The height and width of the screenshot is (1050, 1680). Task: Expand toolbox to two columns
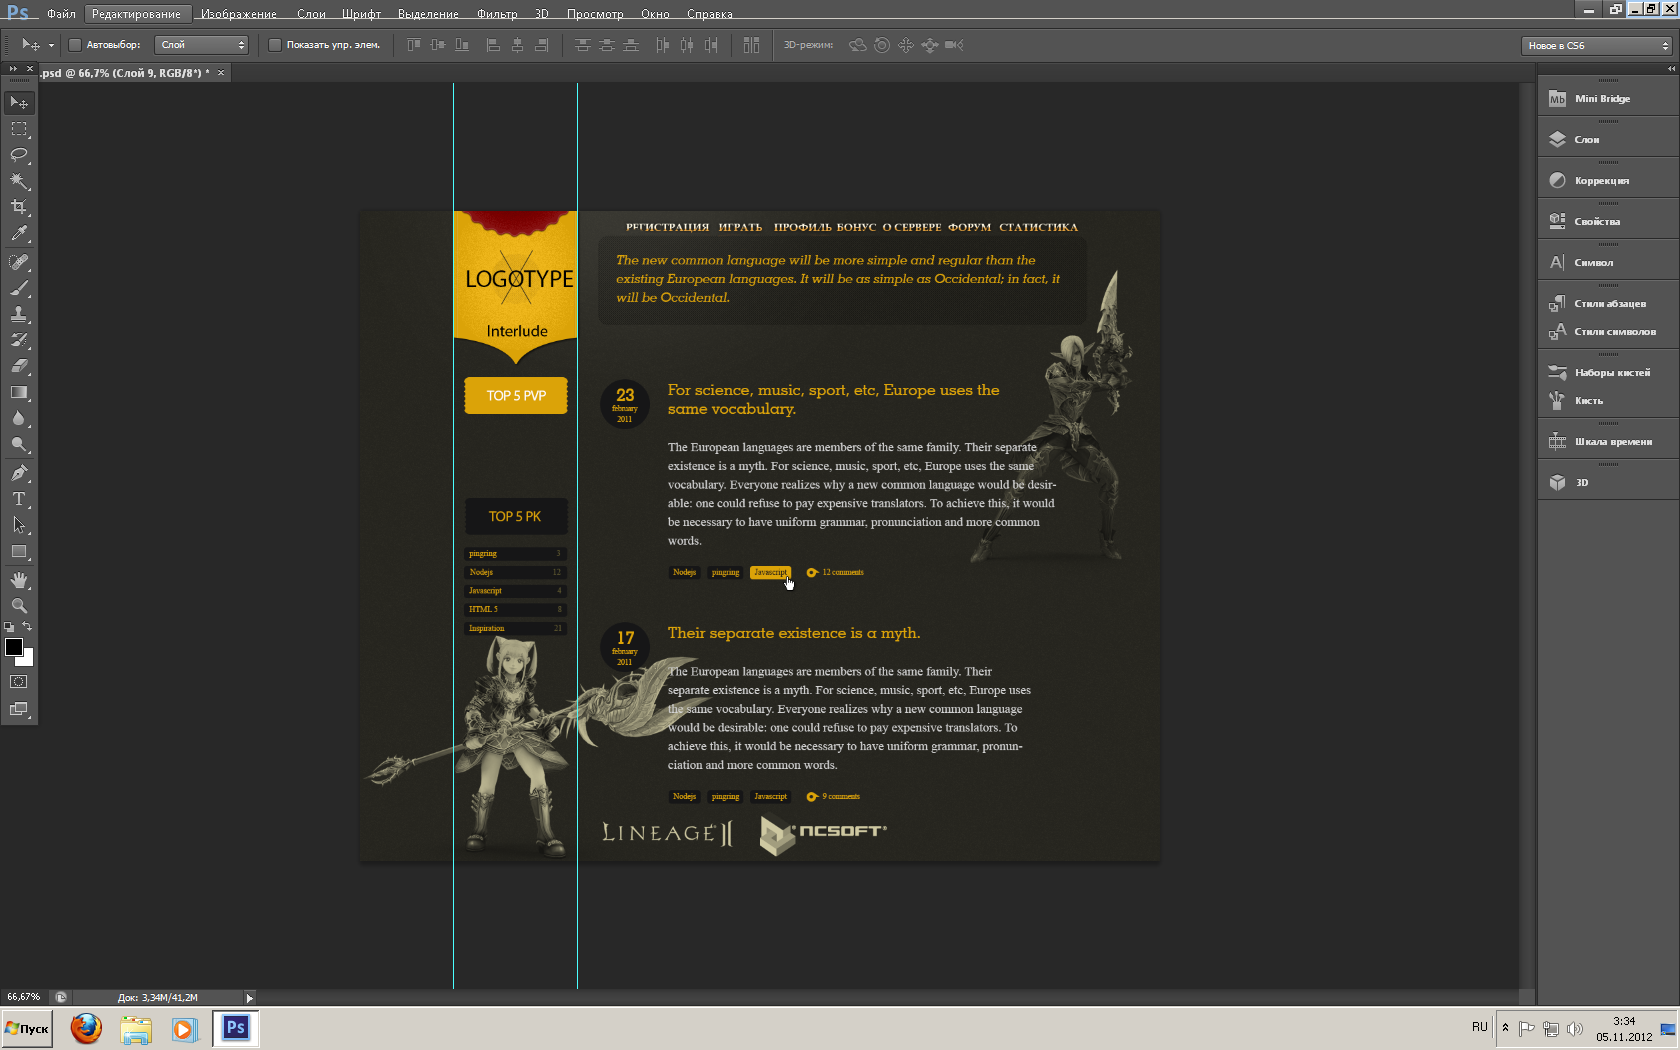click(x=13, y=69)
